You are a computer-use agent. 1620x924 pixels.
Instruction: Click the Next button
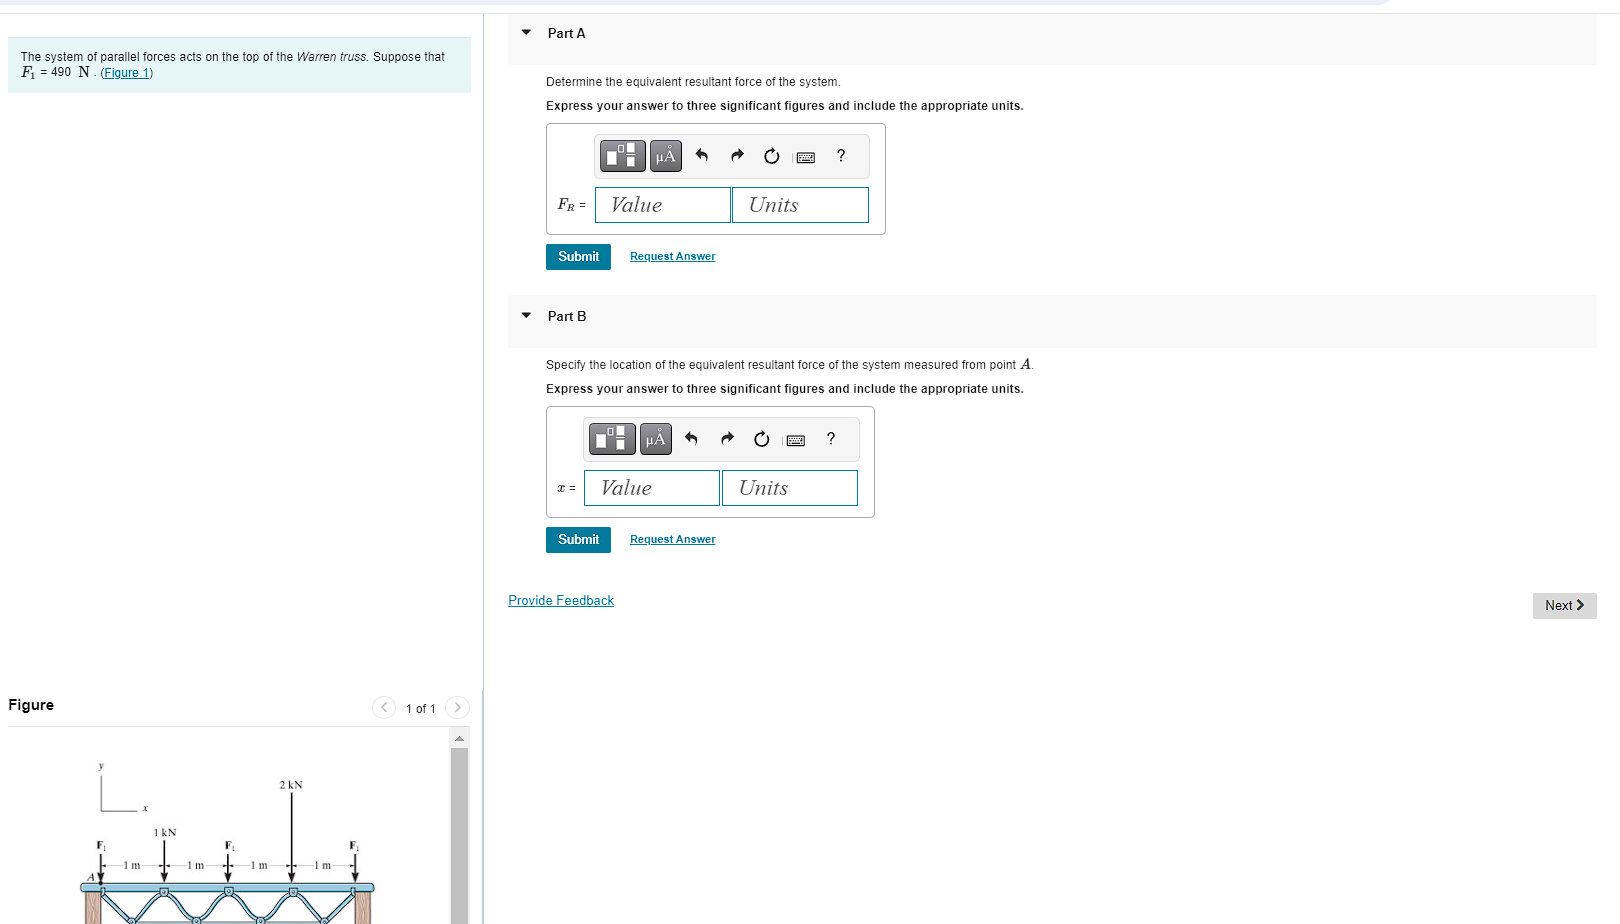click(x=1563, y=605)
